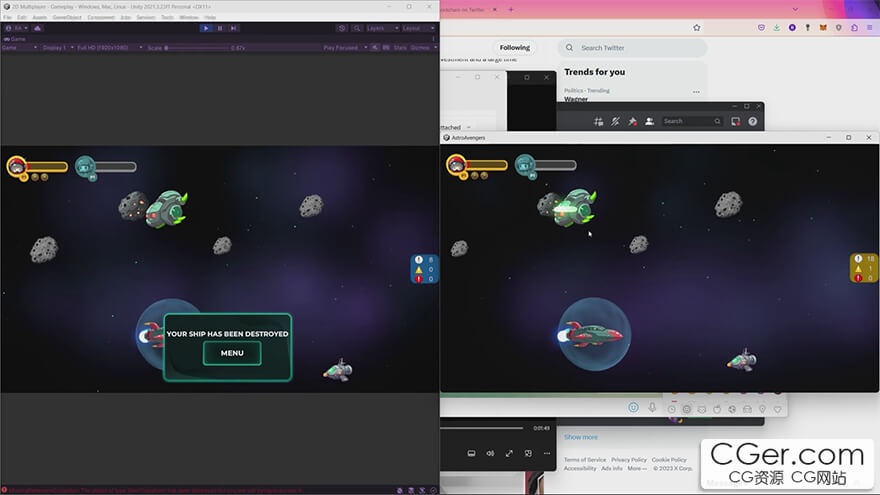880x495 pixels.
Task: Click MetaMask fox extension icon
Action: point(823,28)
